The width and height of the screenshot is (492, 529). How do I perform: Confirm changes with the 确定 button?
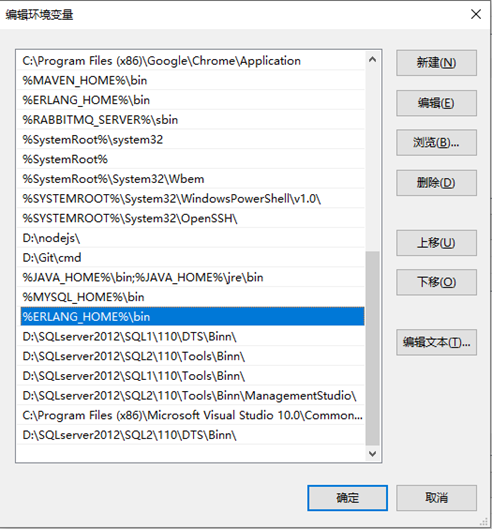click(x=347, y=498)
